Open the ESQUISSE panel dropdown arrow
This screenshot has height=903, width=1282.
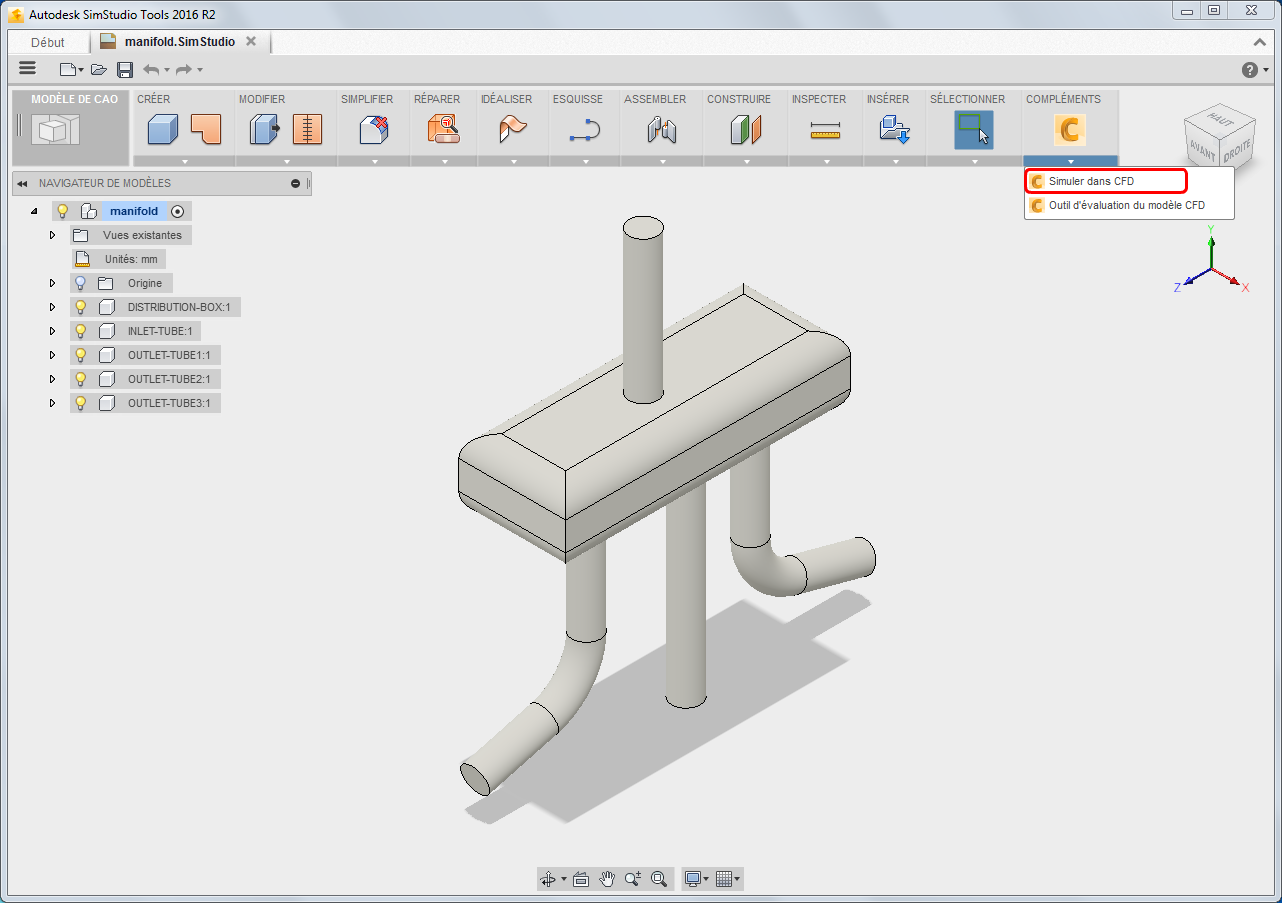[x=585, y=161]
